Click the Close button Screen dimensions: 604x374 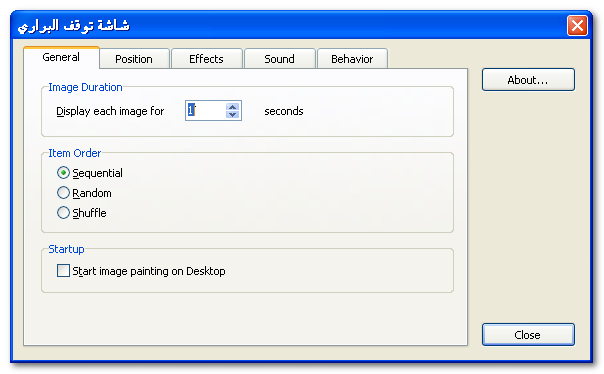click(528, 334)
